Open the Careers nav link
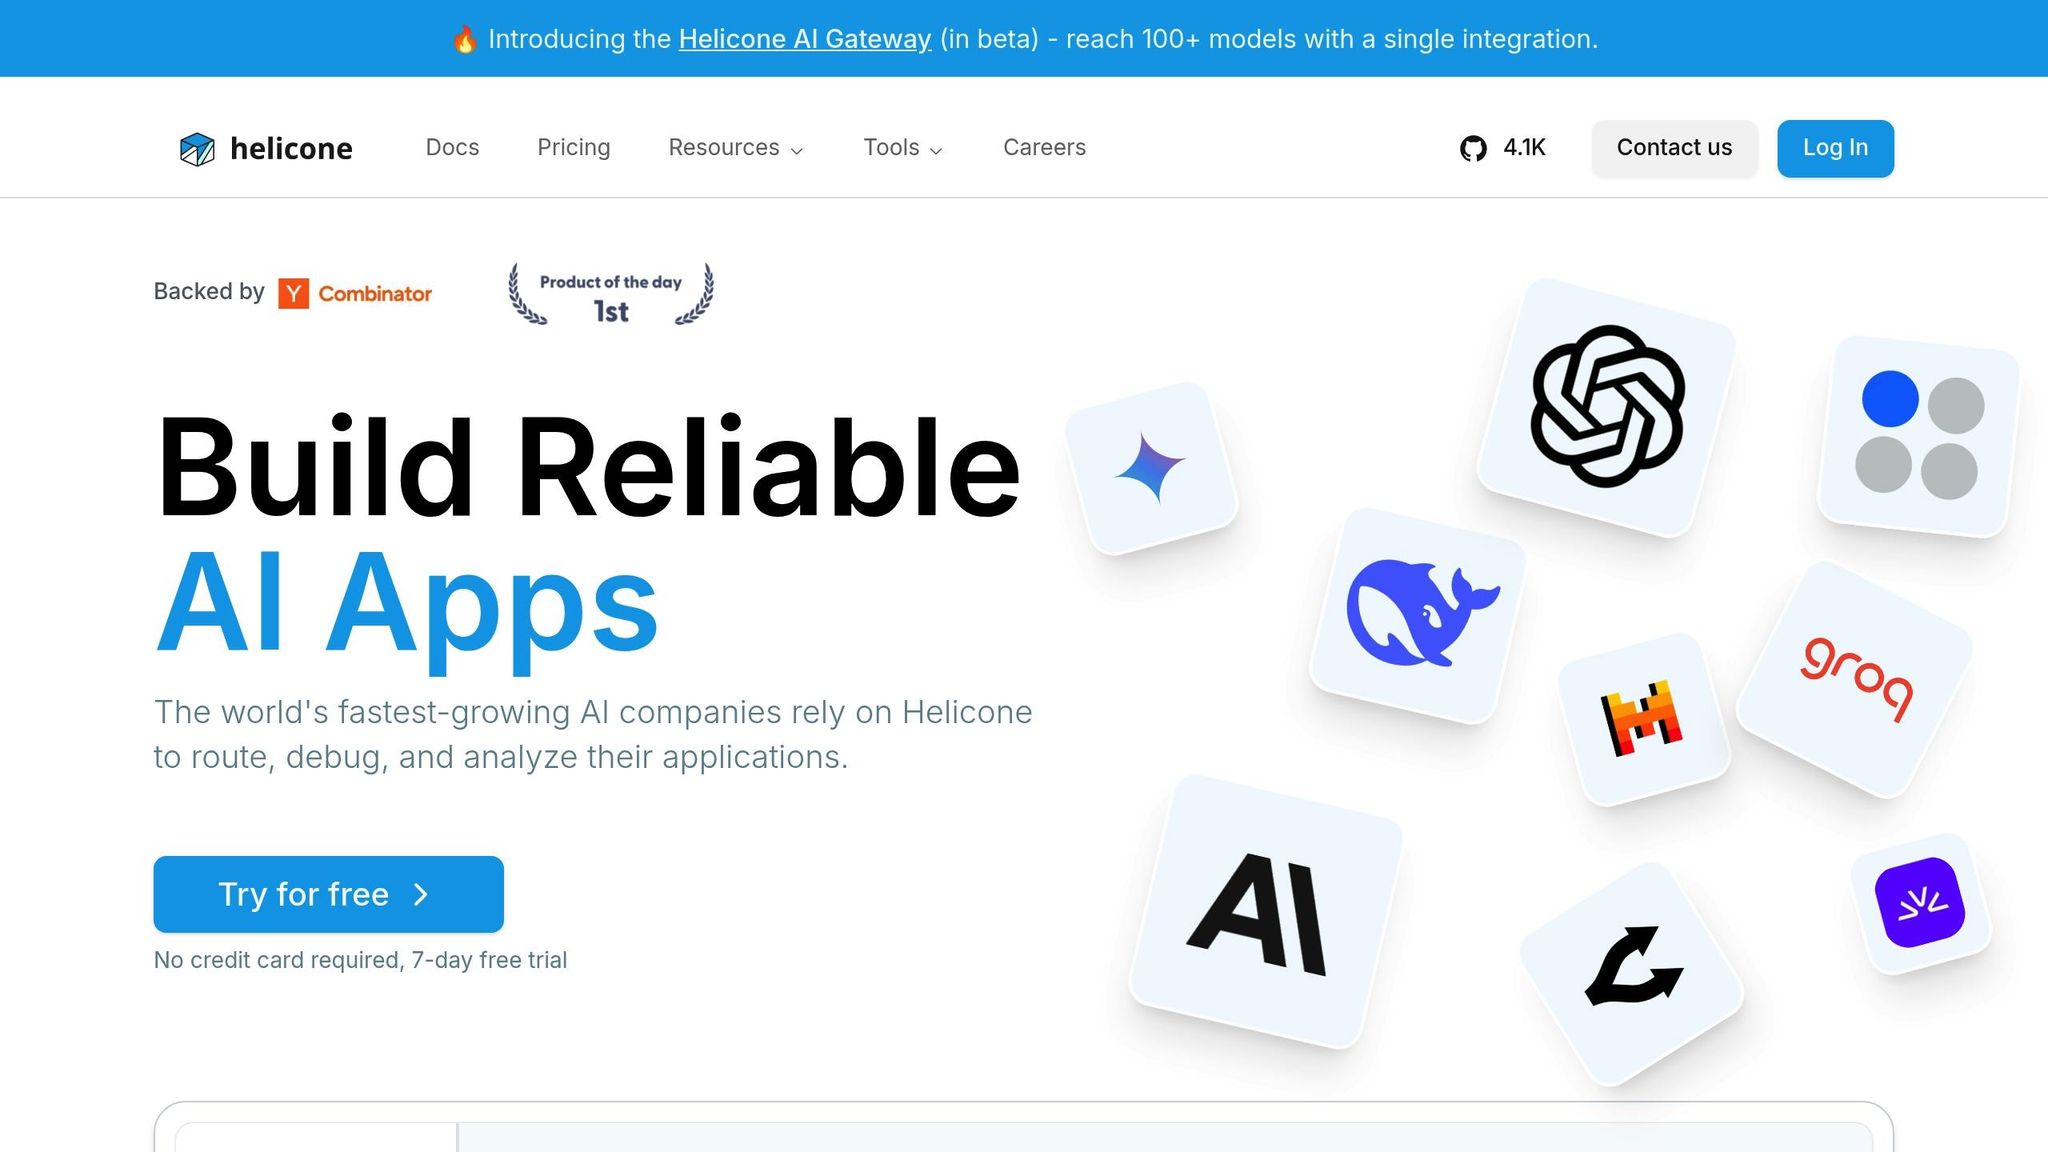The image size is (2048, 1152). (x=1044, y=148)
